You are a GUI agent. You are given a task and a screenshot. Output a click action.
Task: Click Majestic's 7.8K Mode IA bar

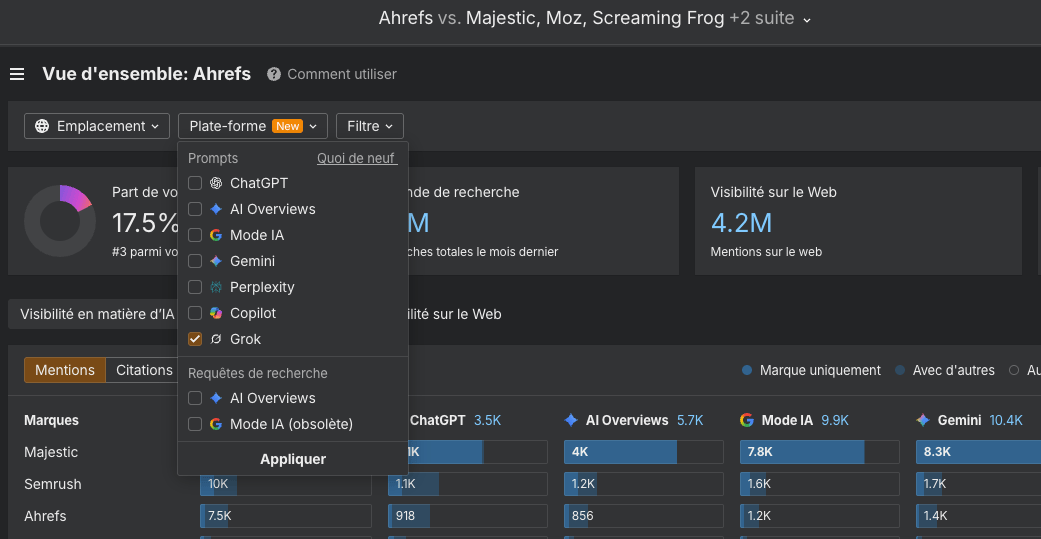(820, 452)
